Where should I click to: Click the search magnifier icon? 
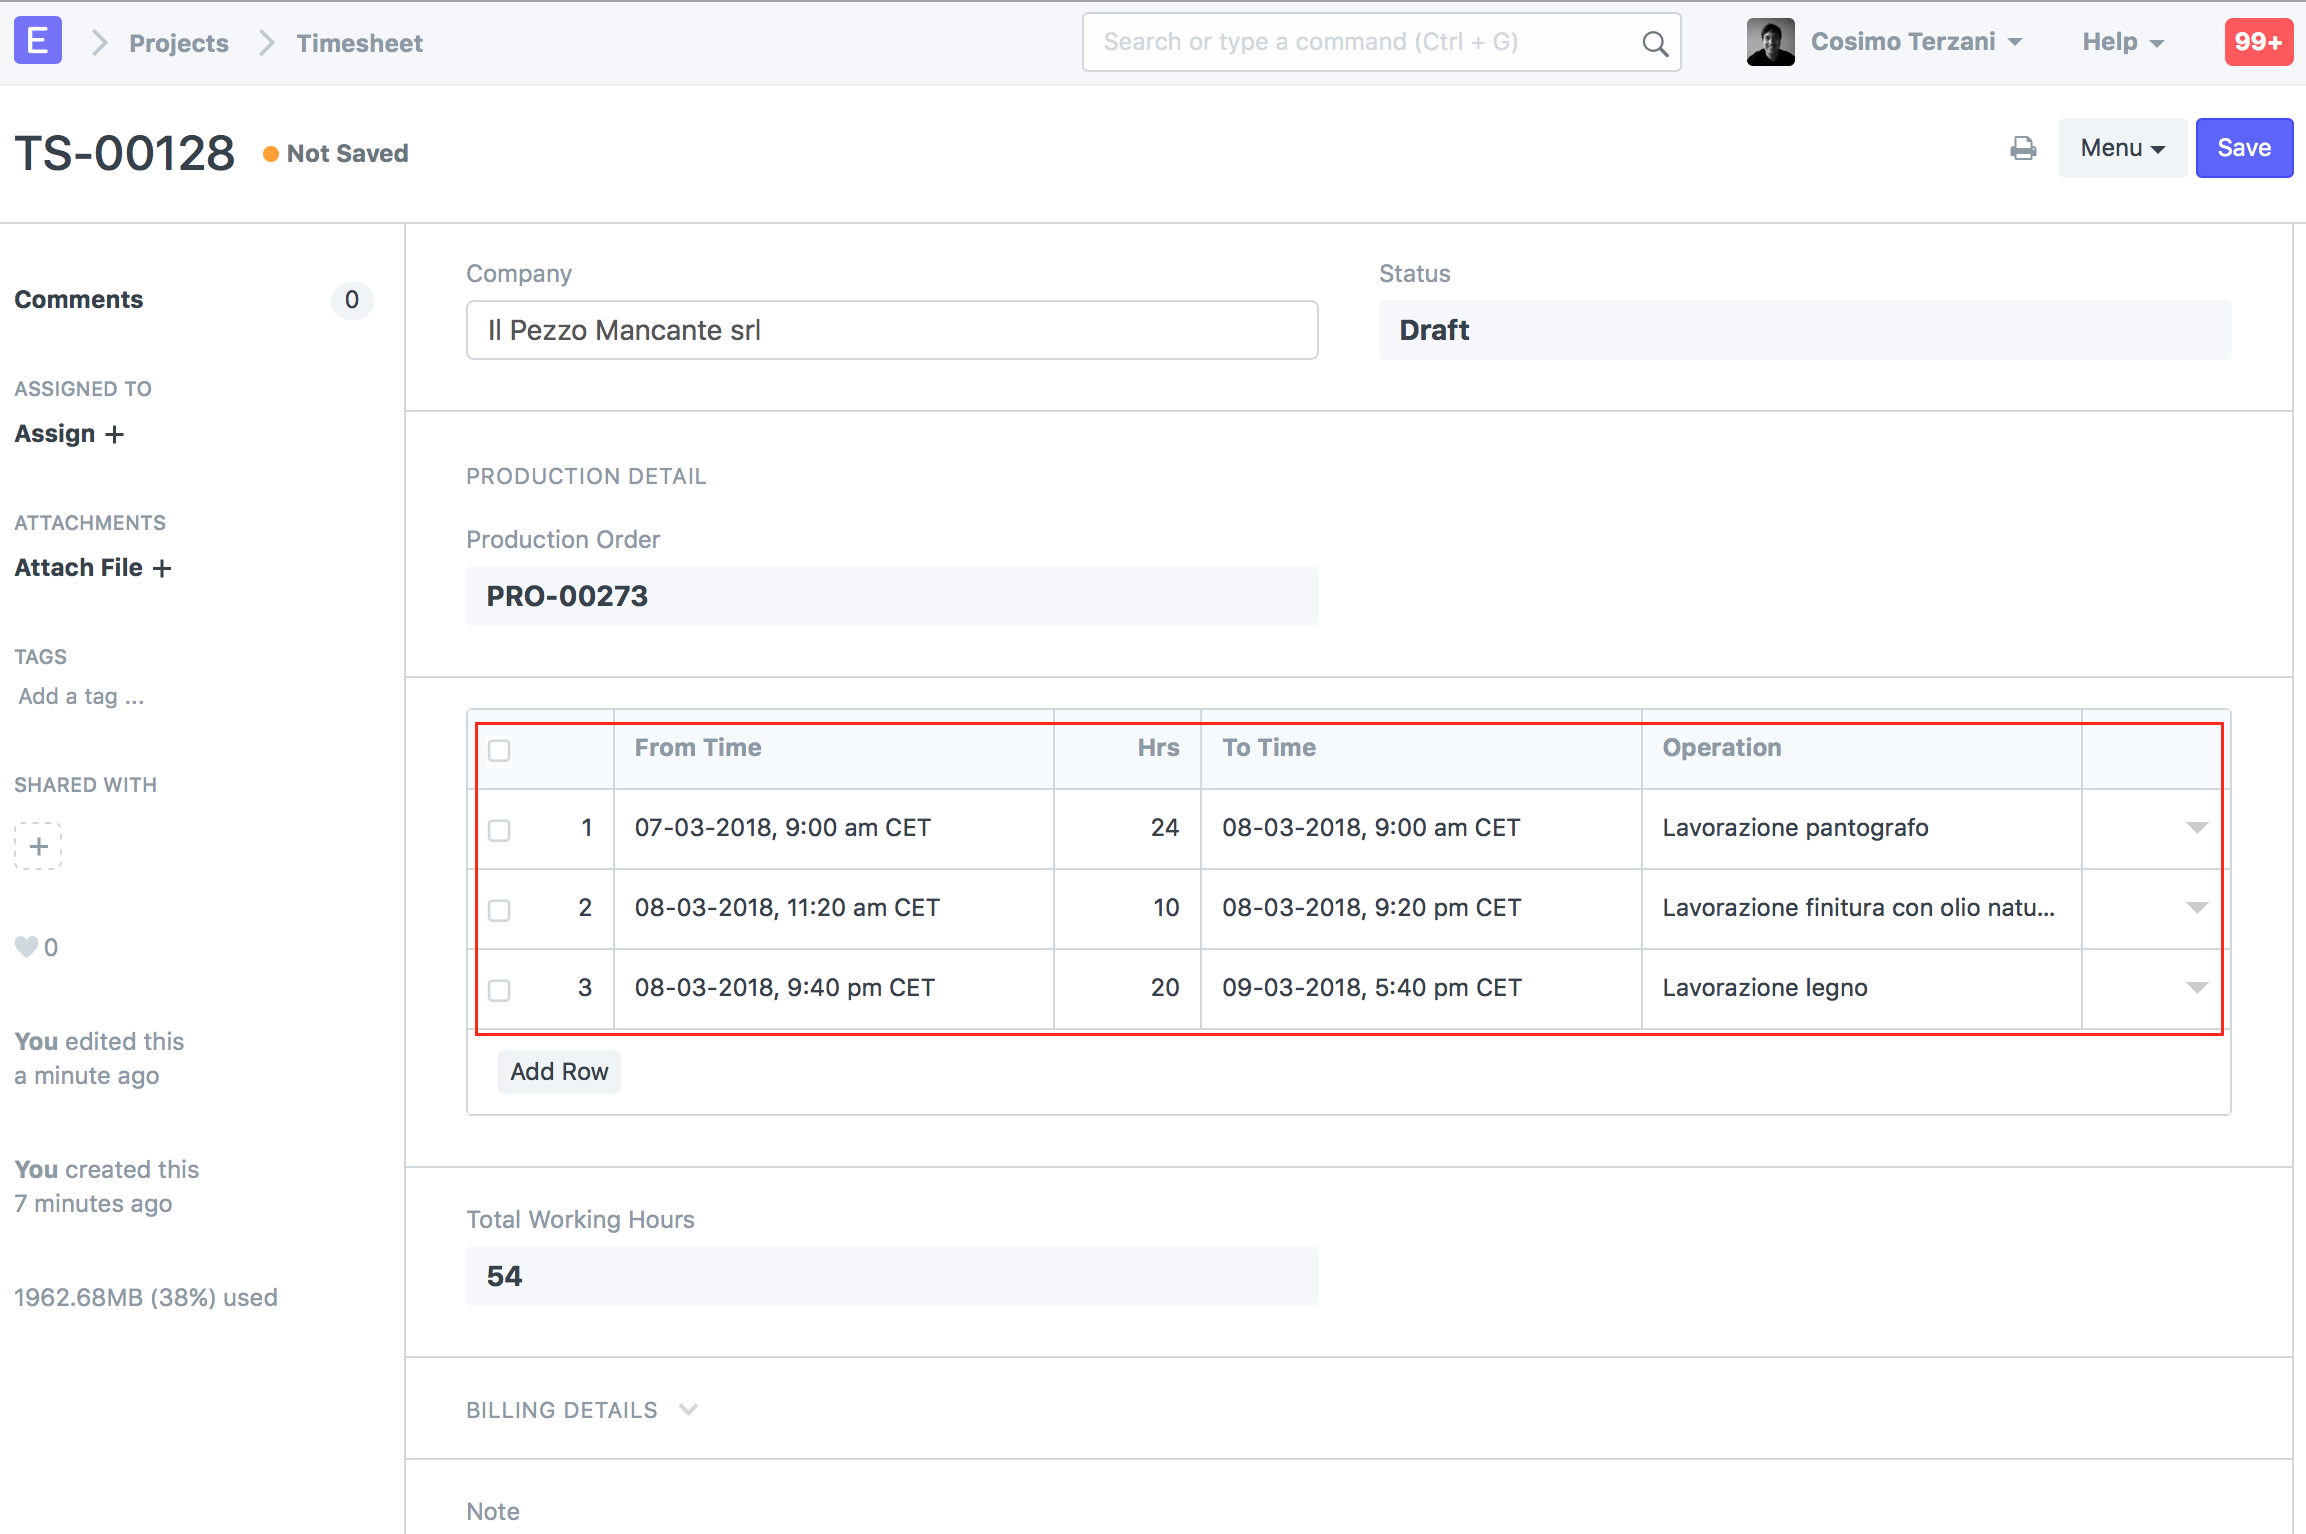click(1654, 42)
